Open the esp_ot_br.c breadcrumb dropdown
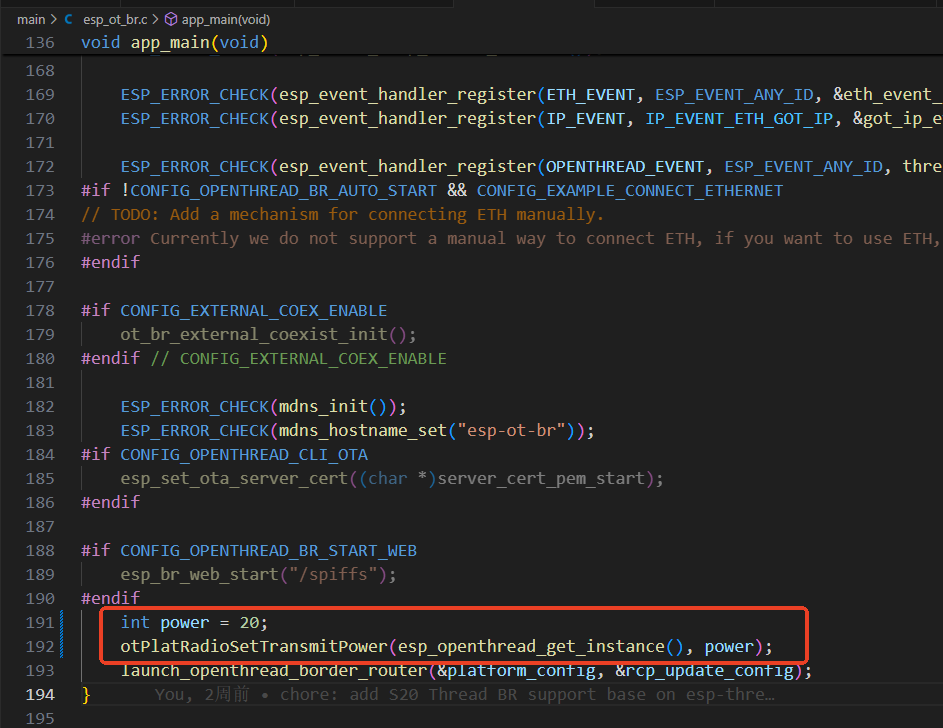The height and width of the screenshot is (728, 943). tap(115, 19)
